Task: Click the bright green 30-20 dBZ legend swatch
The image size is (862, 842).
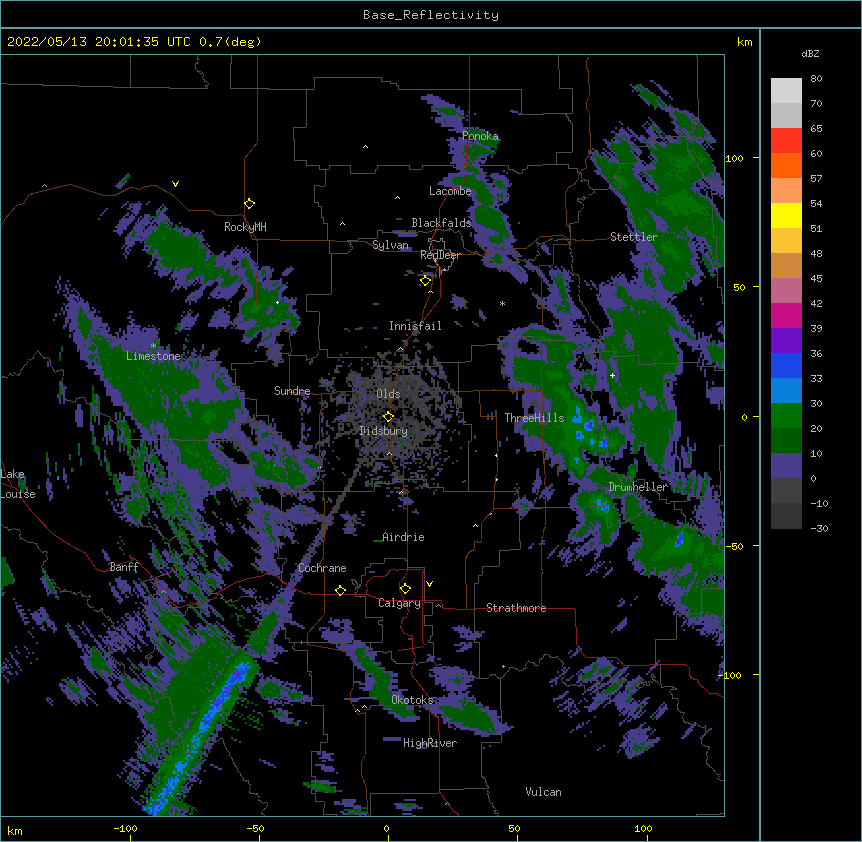Action: pyautogui.click(x=786, y=416)
